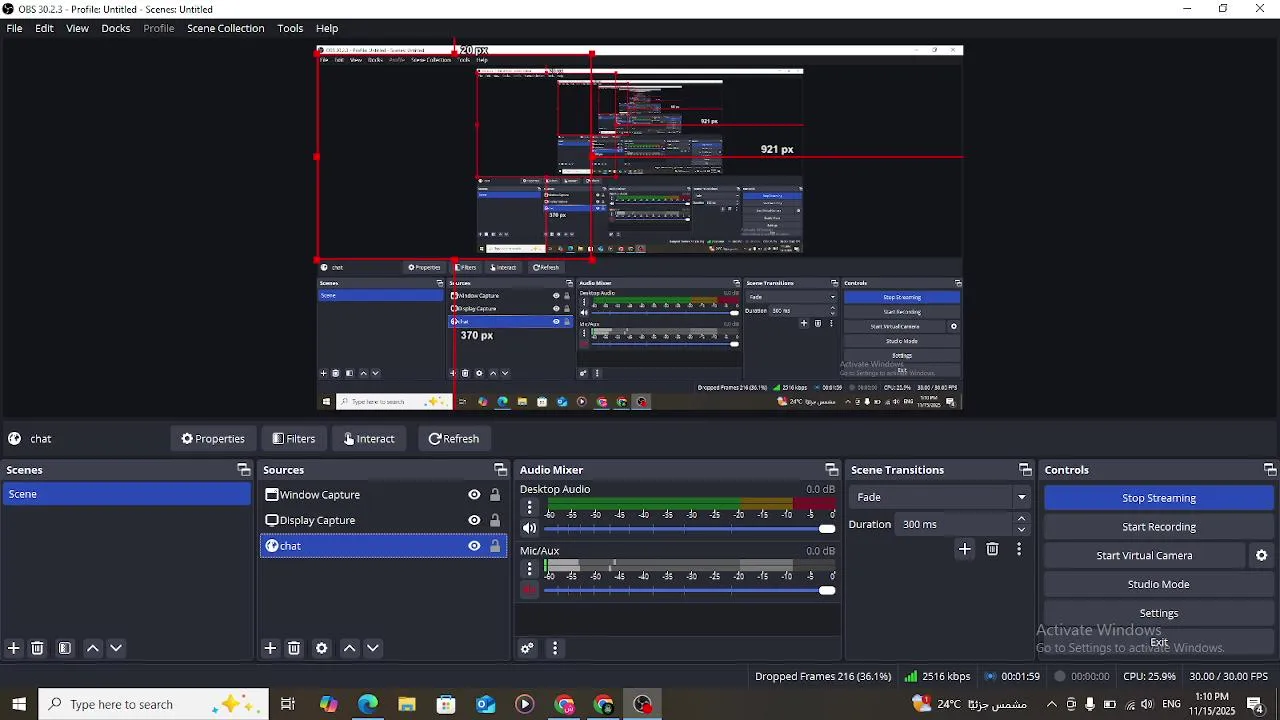
Task: Increase transition duration with up arrow
Action: pos(1021,519)
